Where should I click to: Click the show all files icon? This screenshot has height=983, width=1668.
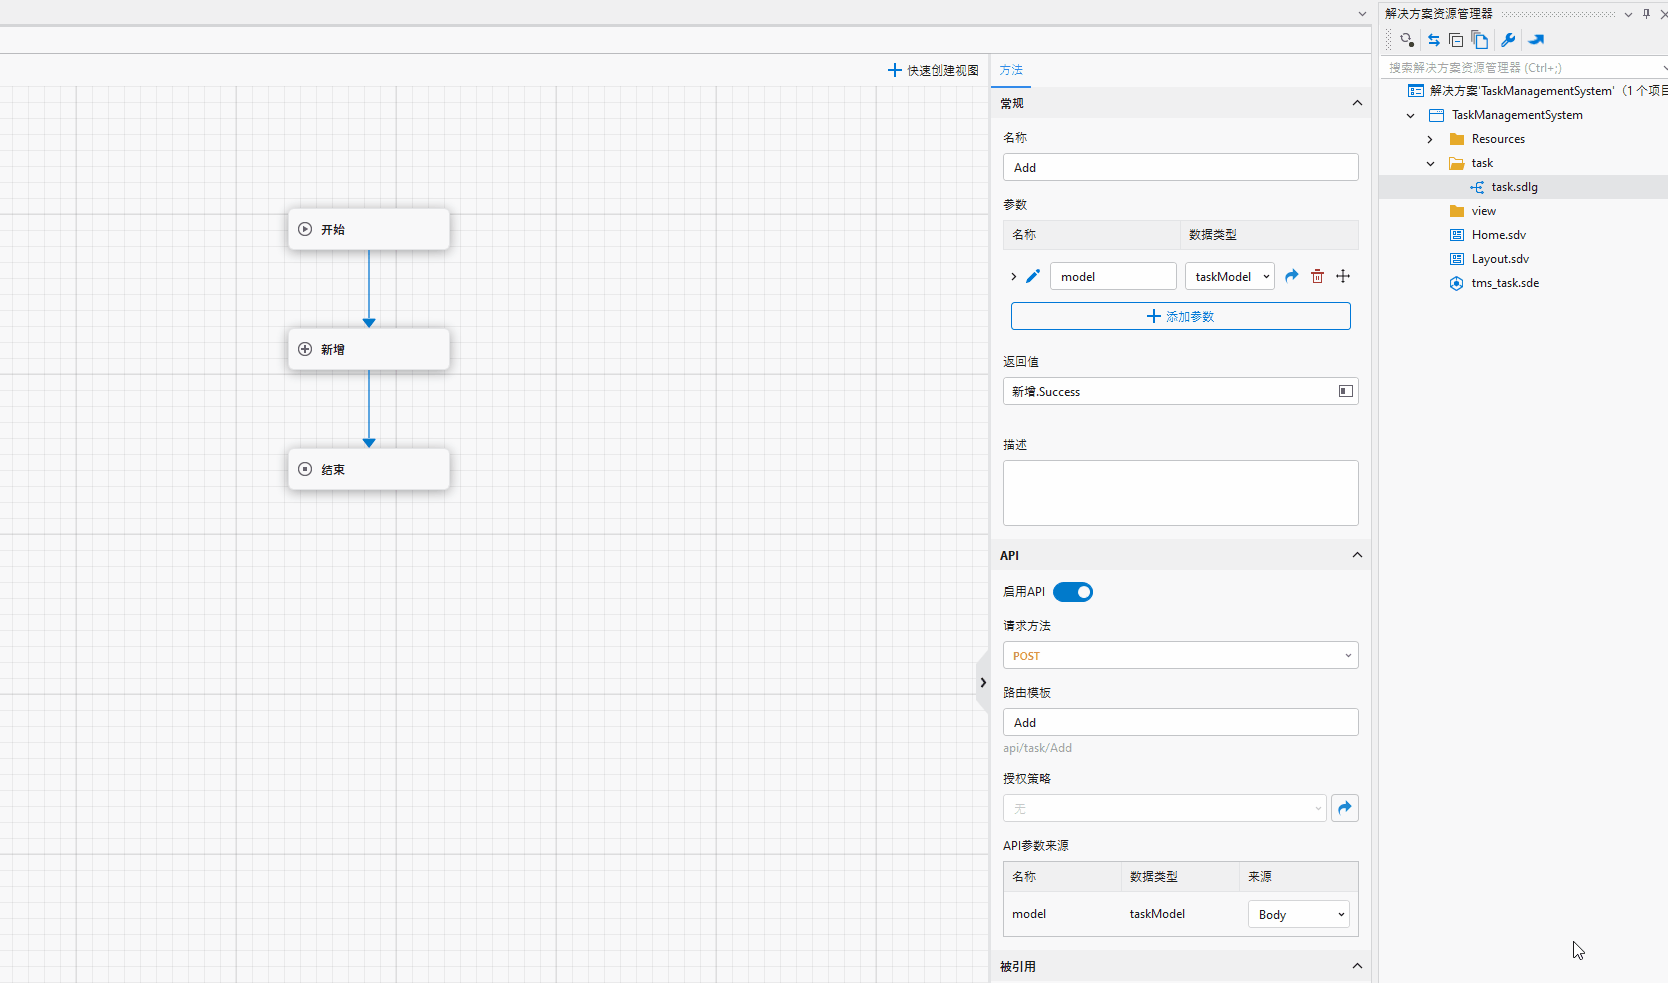1480,40
